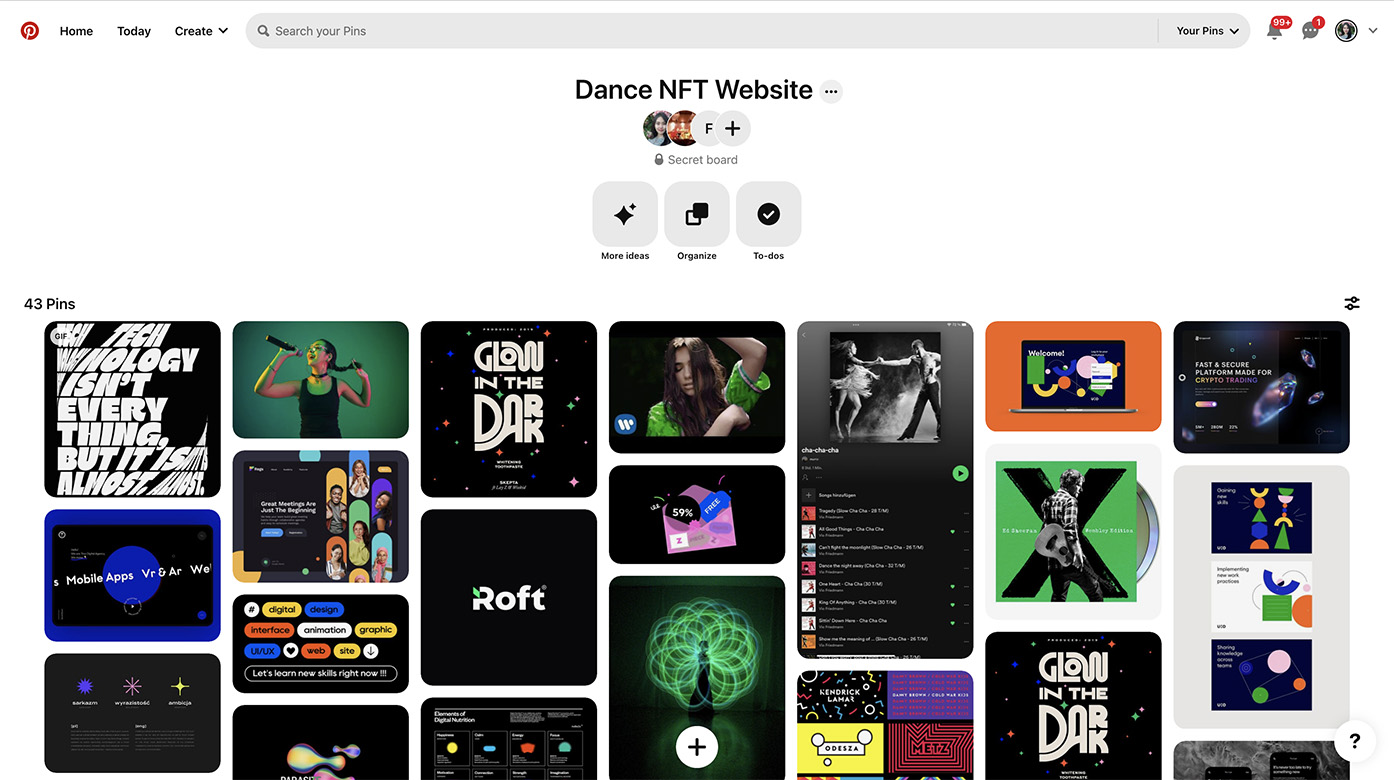Open board options three-dot icon

click(x=831, y=92)
